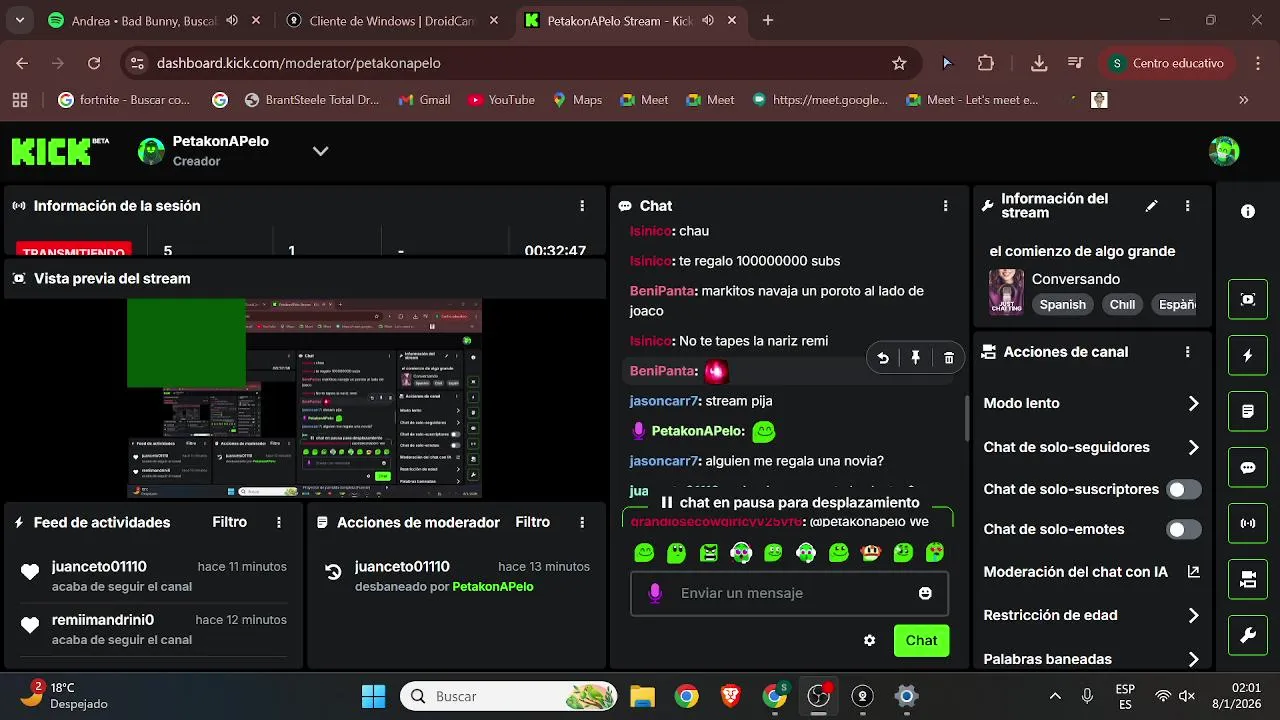Viewport: 1280px width, 720px height.
Task: Pin BeniPanta's chat message
Action: tap(916, 358)
